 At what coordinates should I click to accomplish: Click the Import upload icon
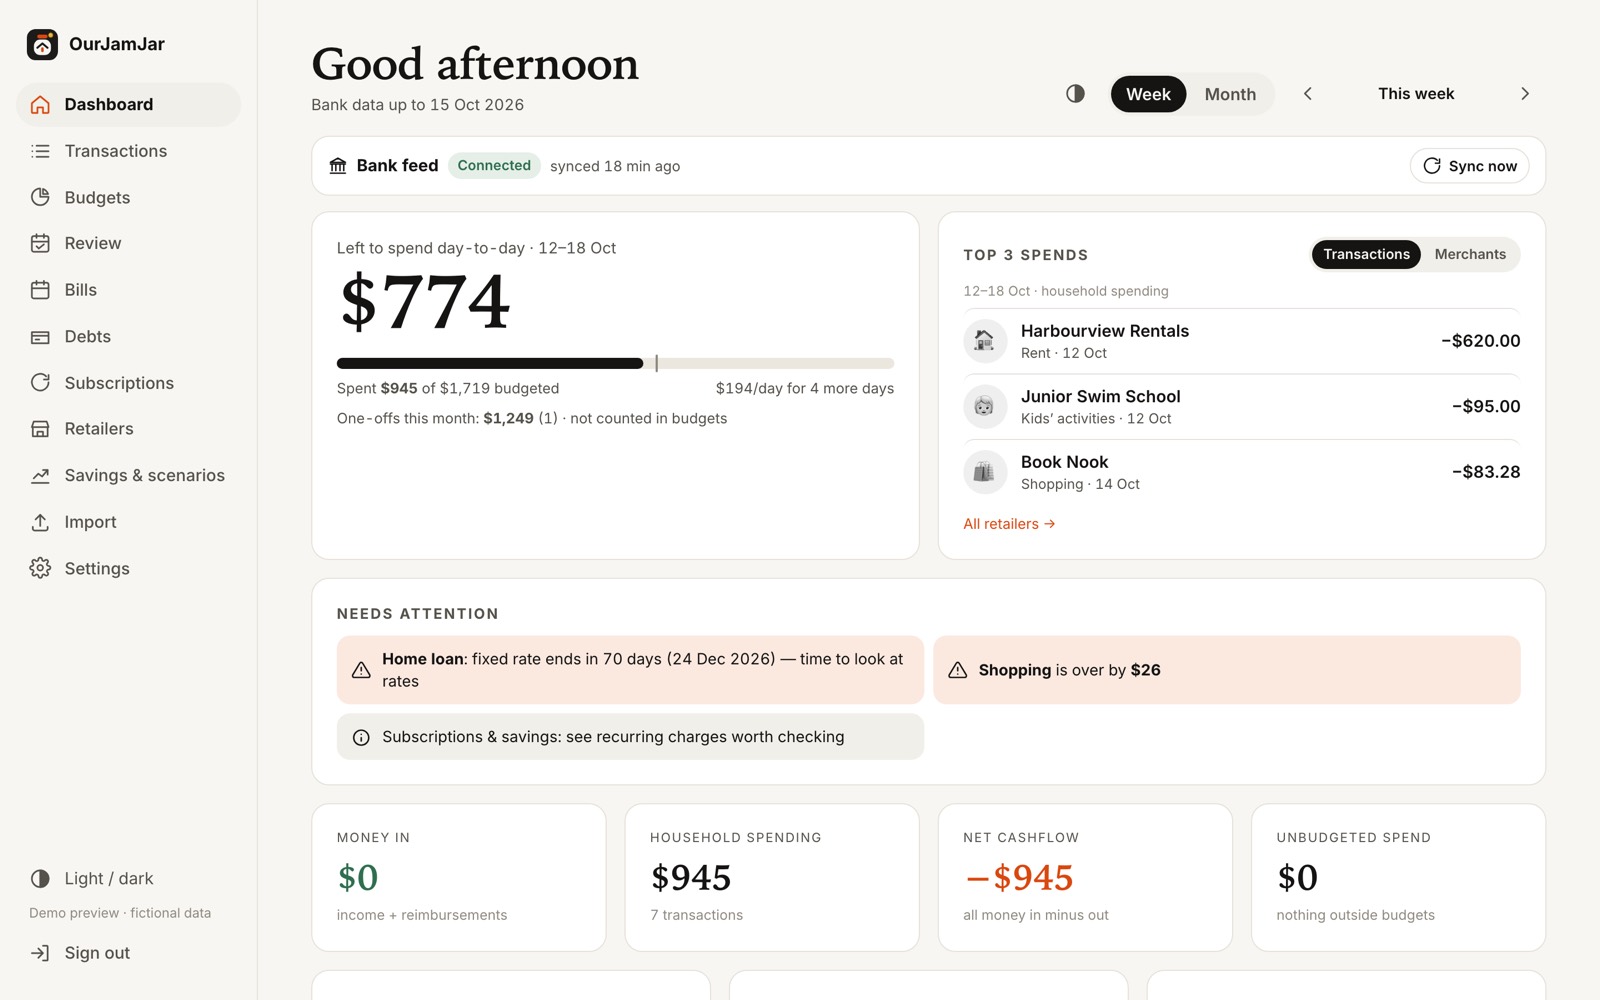pos(40,522)
